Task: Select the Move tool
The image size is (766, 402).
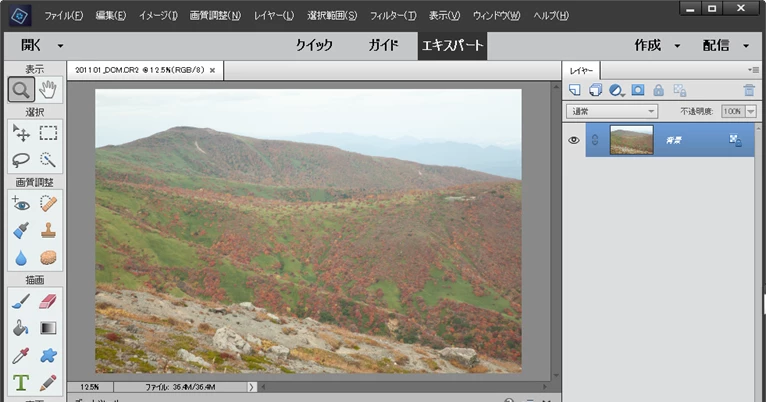Action: pos(21,133)
